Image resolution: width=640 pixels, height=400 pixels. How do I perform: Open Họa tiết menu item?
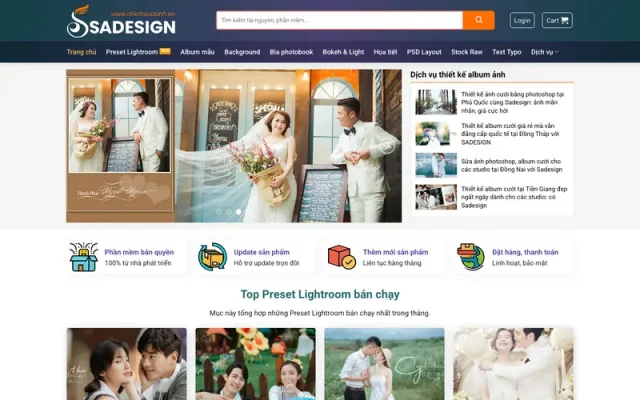pyautogui.click(x=385, y=52)
